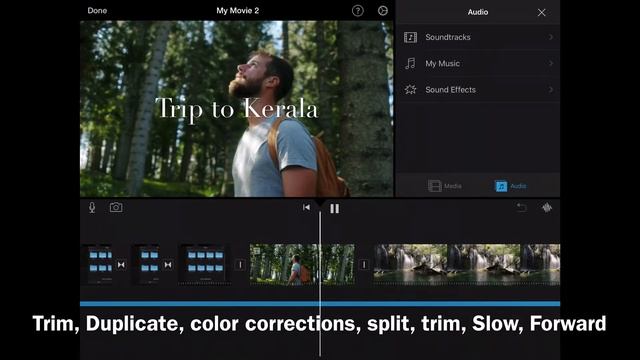This screenshot has width=640, height=360.
Task: Skip to the beginning of the movie
Action: 306,208
